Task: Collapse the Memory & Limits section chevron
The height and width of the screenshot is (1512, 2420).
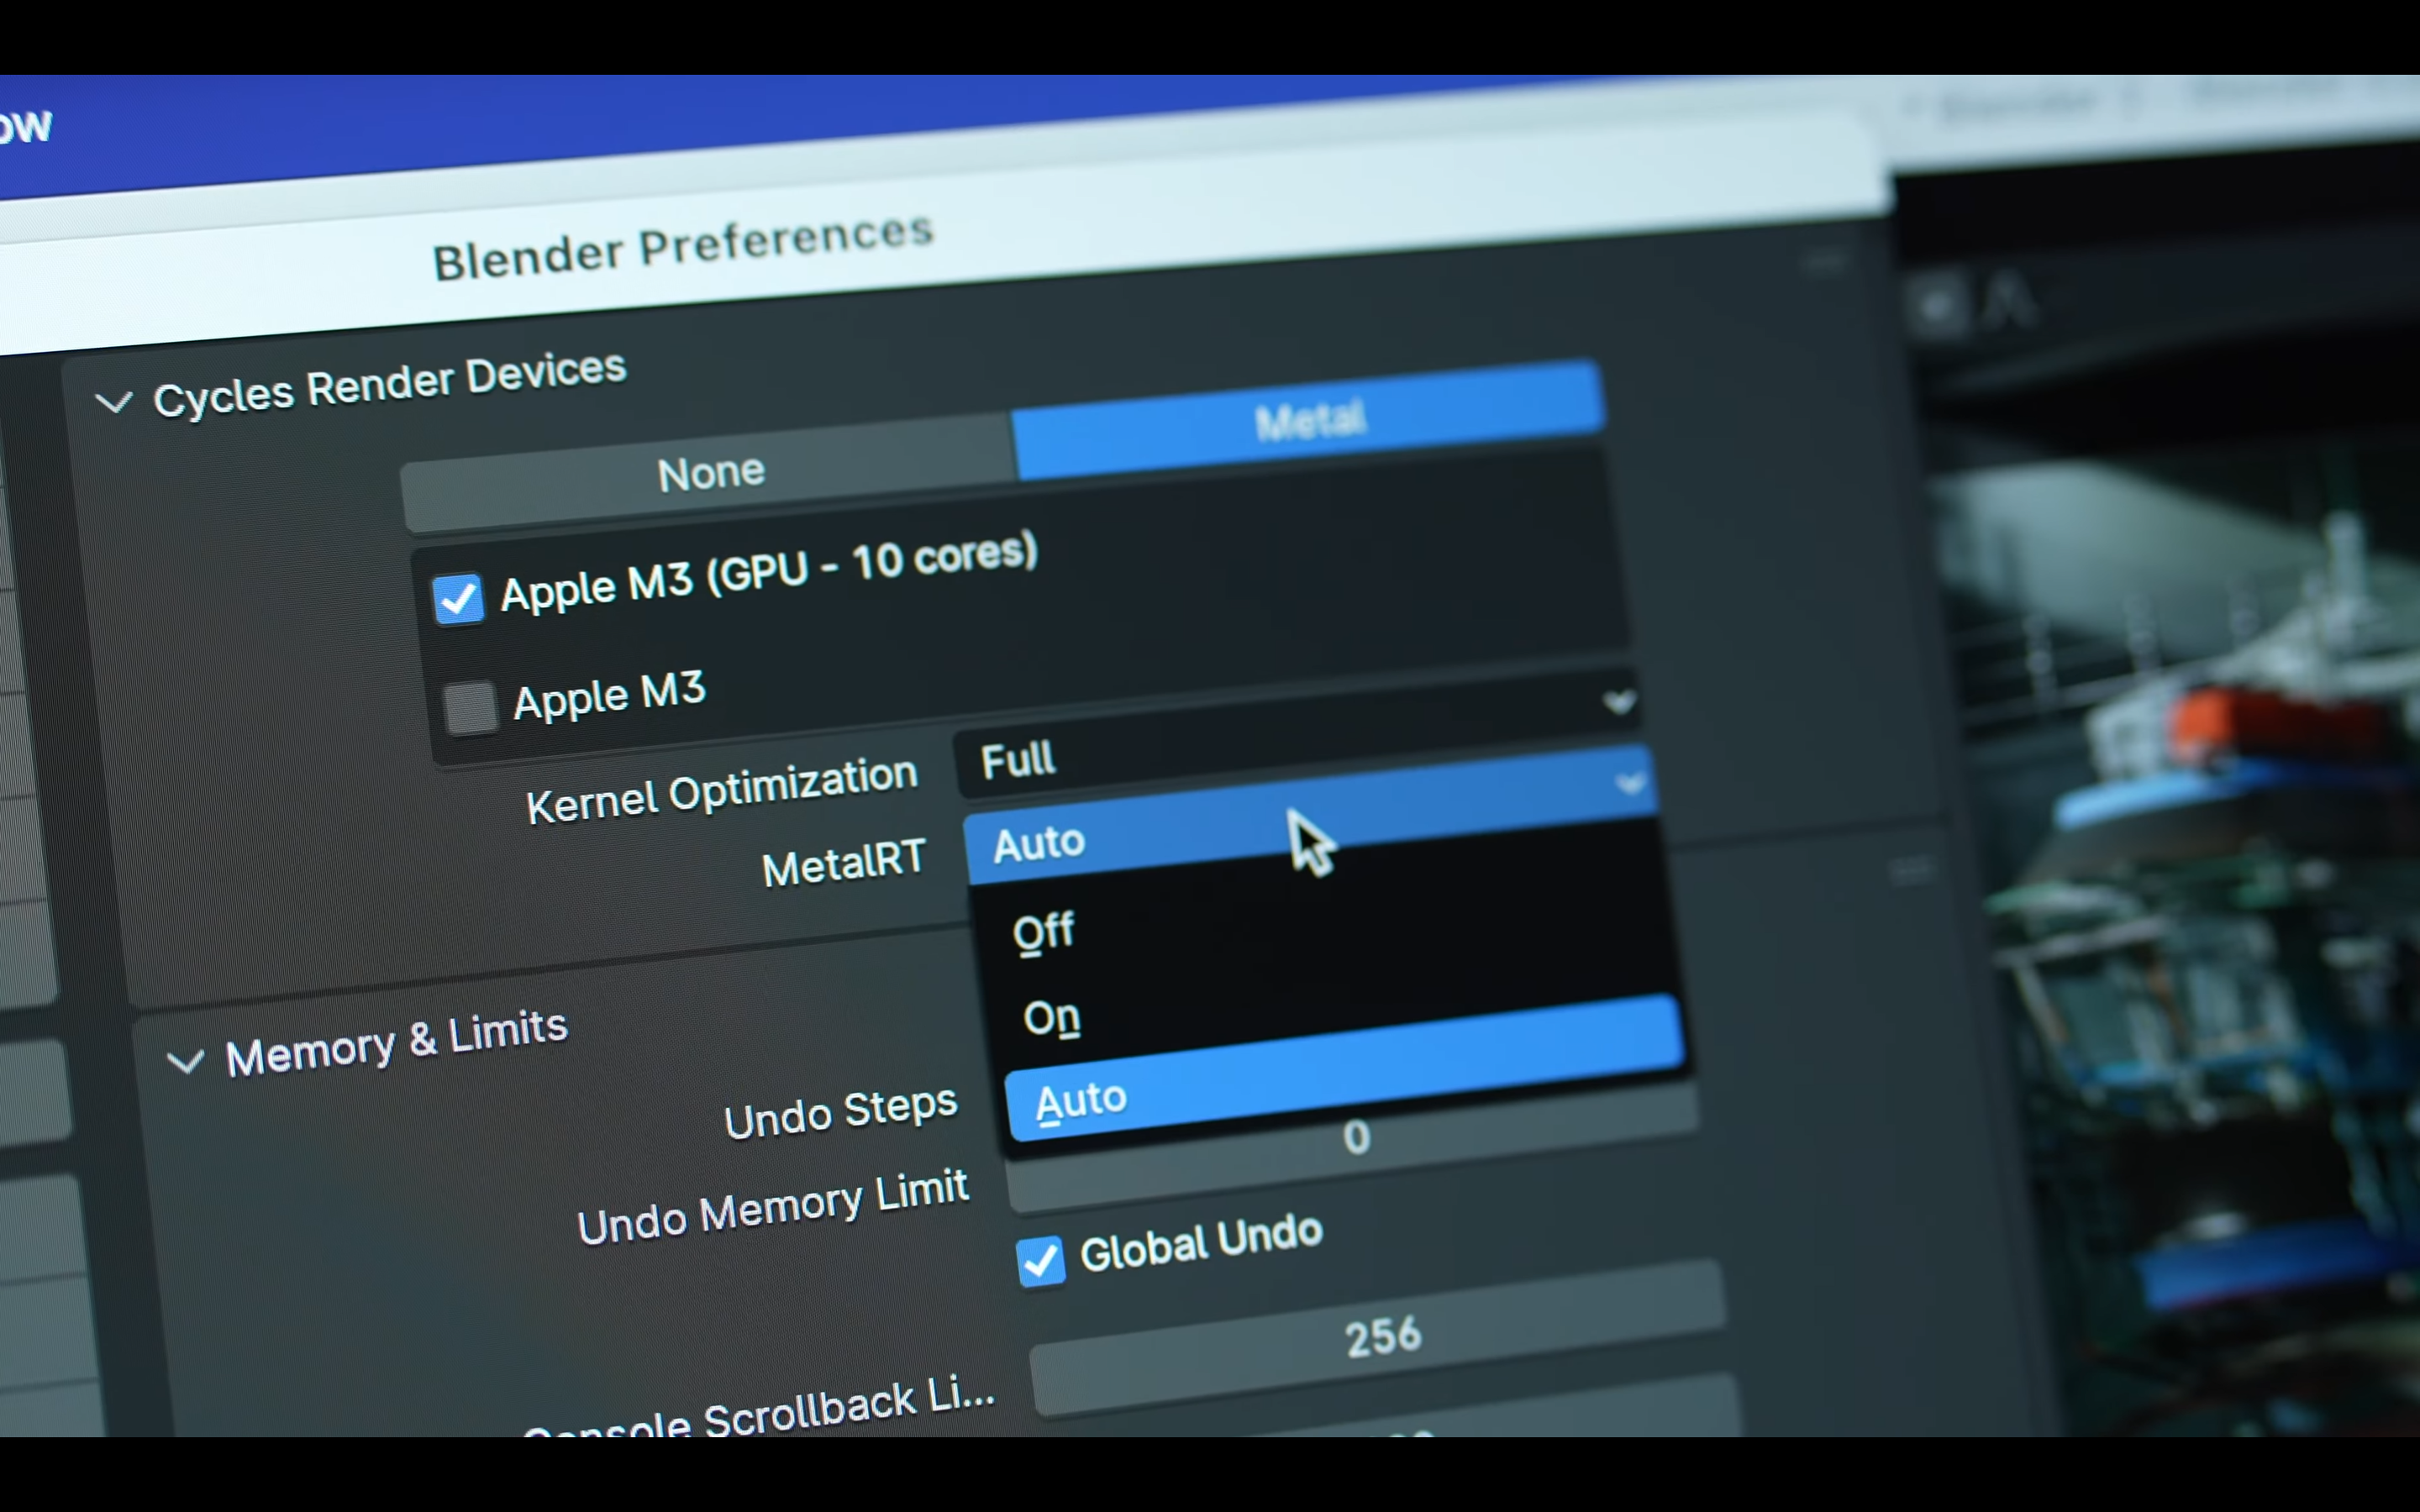Action: [186, 1061]
